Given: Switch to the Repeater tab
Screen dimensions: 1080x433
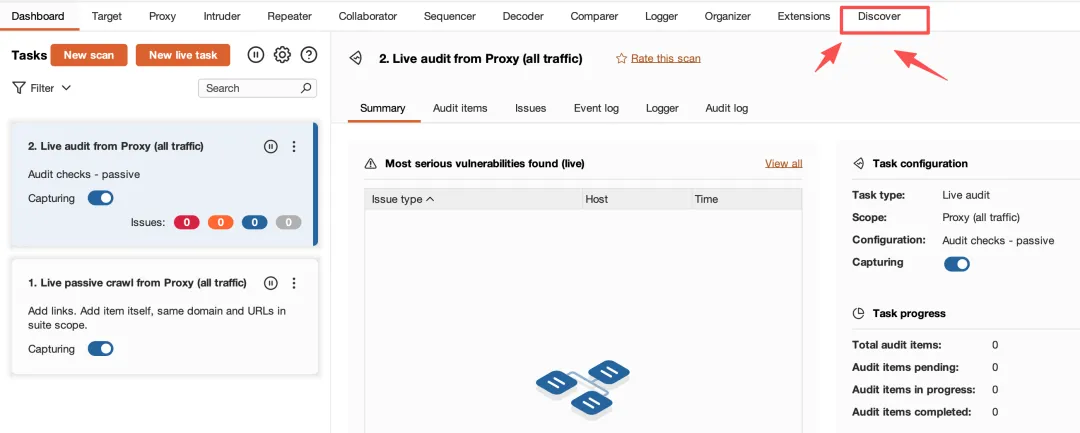Looking at the screenshot, I should click(289, 17).
